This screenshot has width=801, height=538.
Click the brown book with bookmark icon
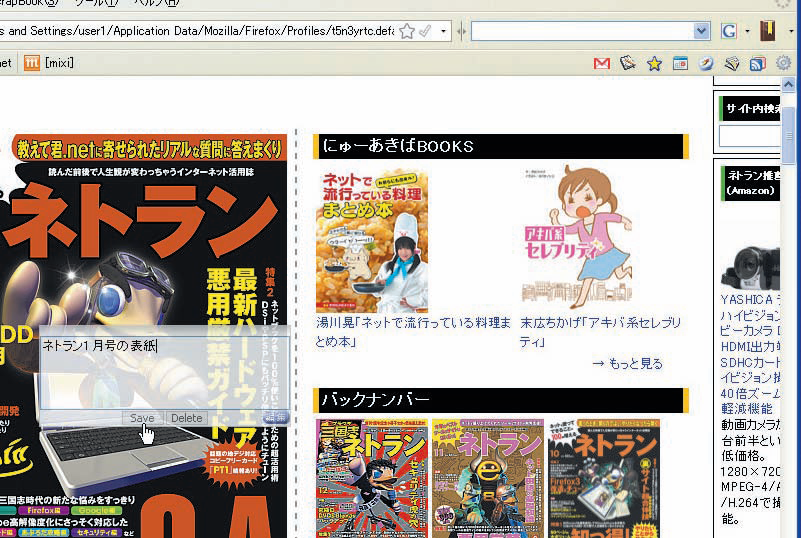[x=768, y=31]
